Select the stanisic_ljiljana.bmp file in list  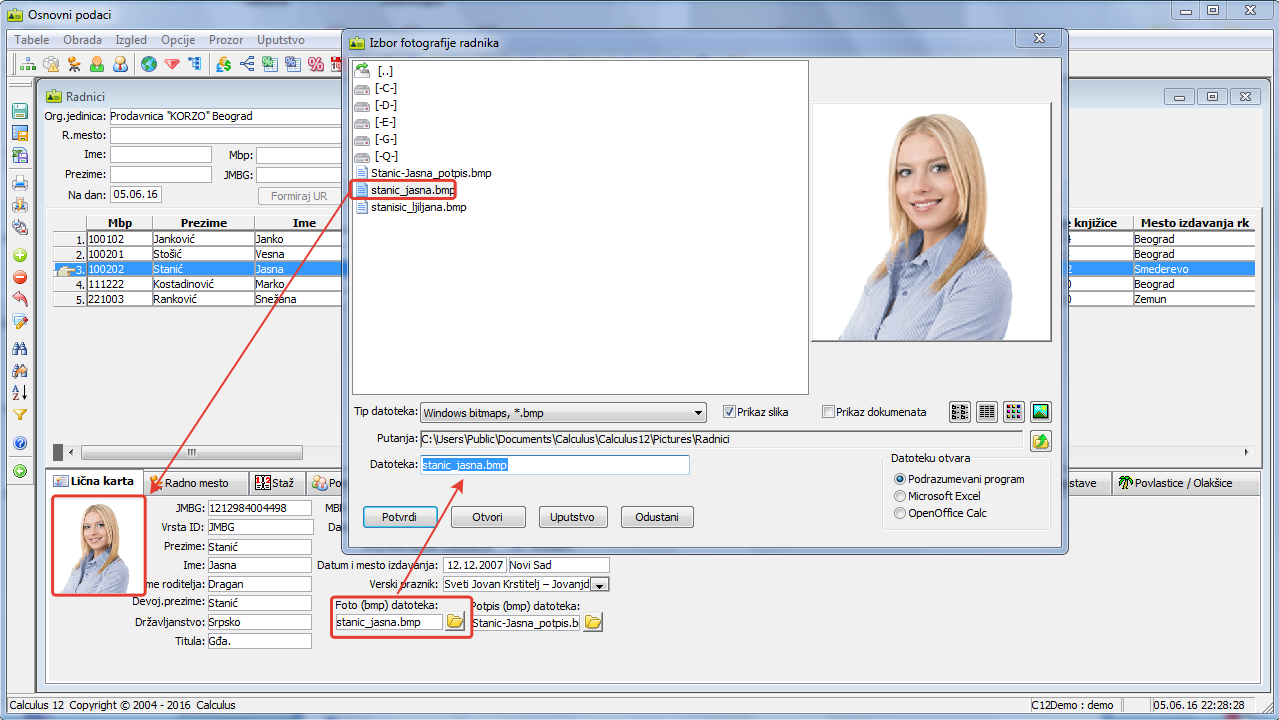tap(418, 207)
